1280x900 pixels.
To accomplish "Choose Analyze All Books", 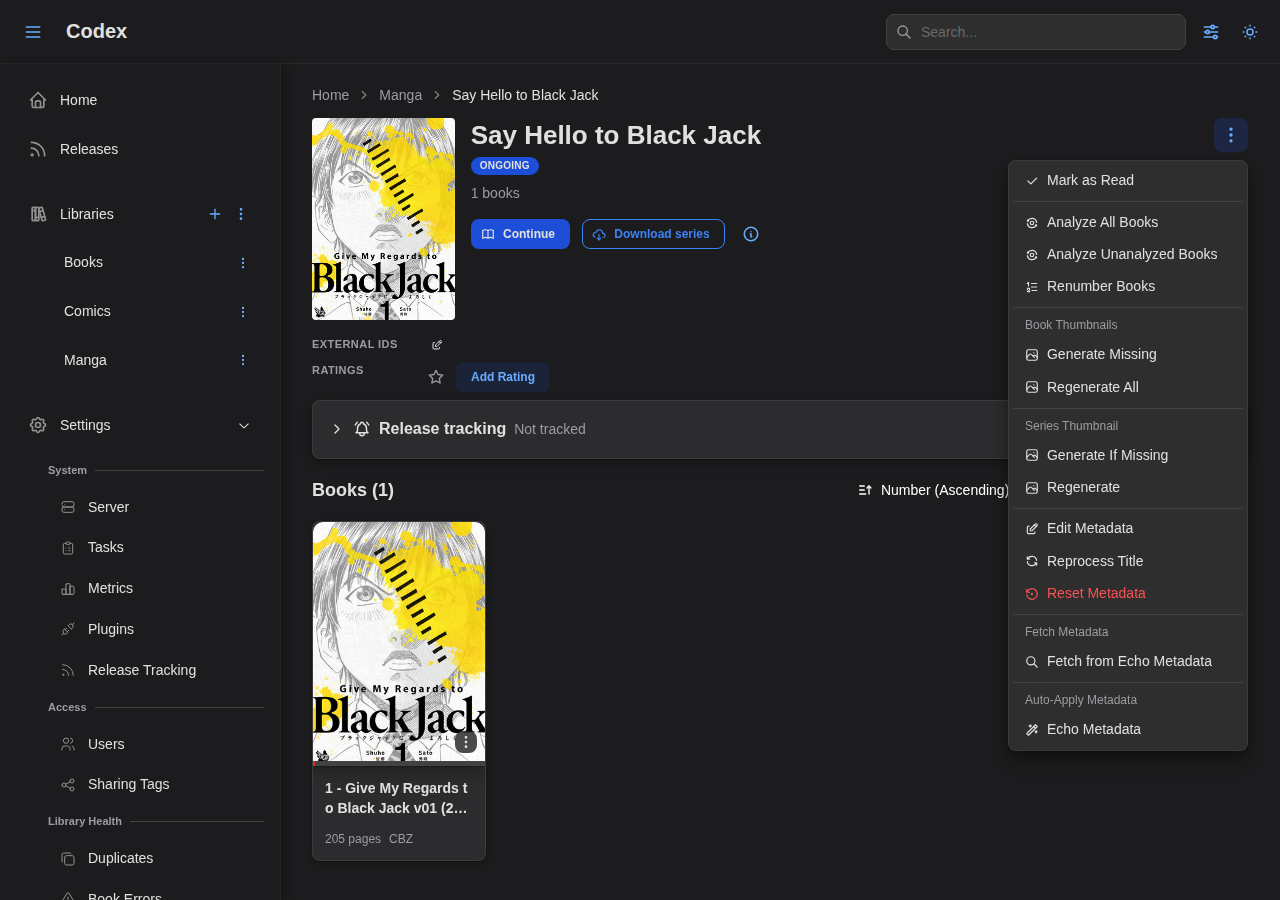I will 1128,223.
